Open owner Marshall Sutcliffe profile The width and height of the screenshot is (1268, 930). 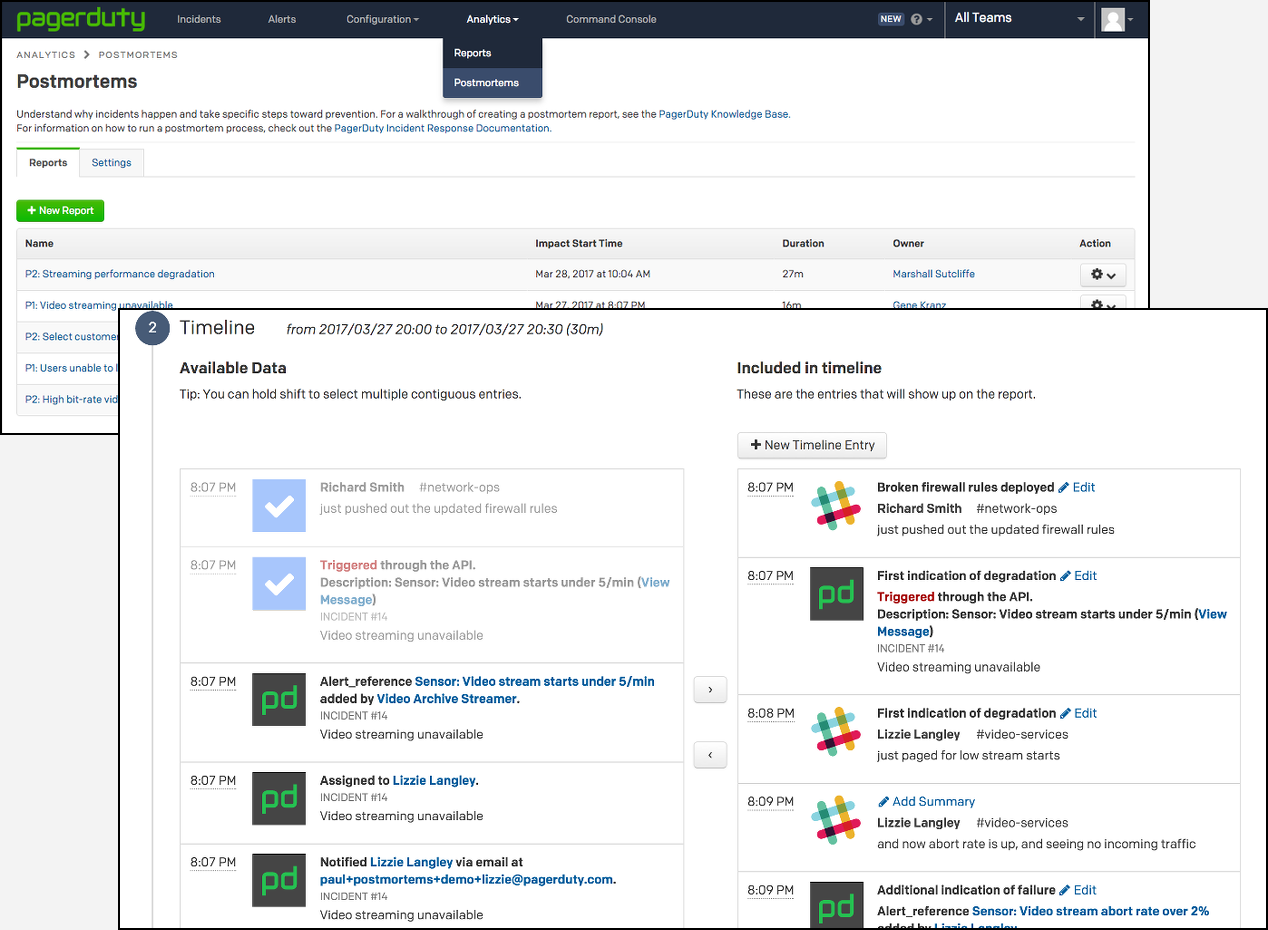(934, 274)
